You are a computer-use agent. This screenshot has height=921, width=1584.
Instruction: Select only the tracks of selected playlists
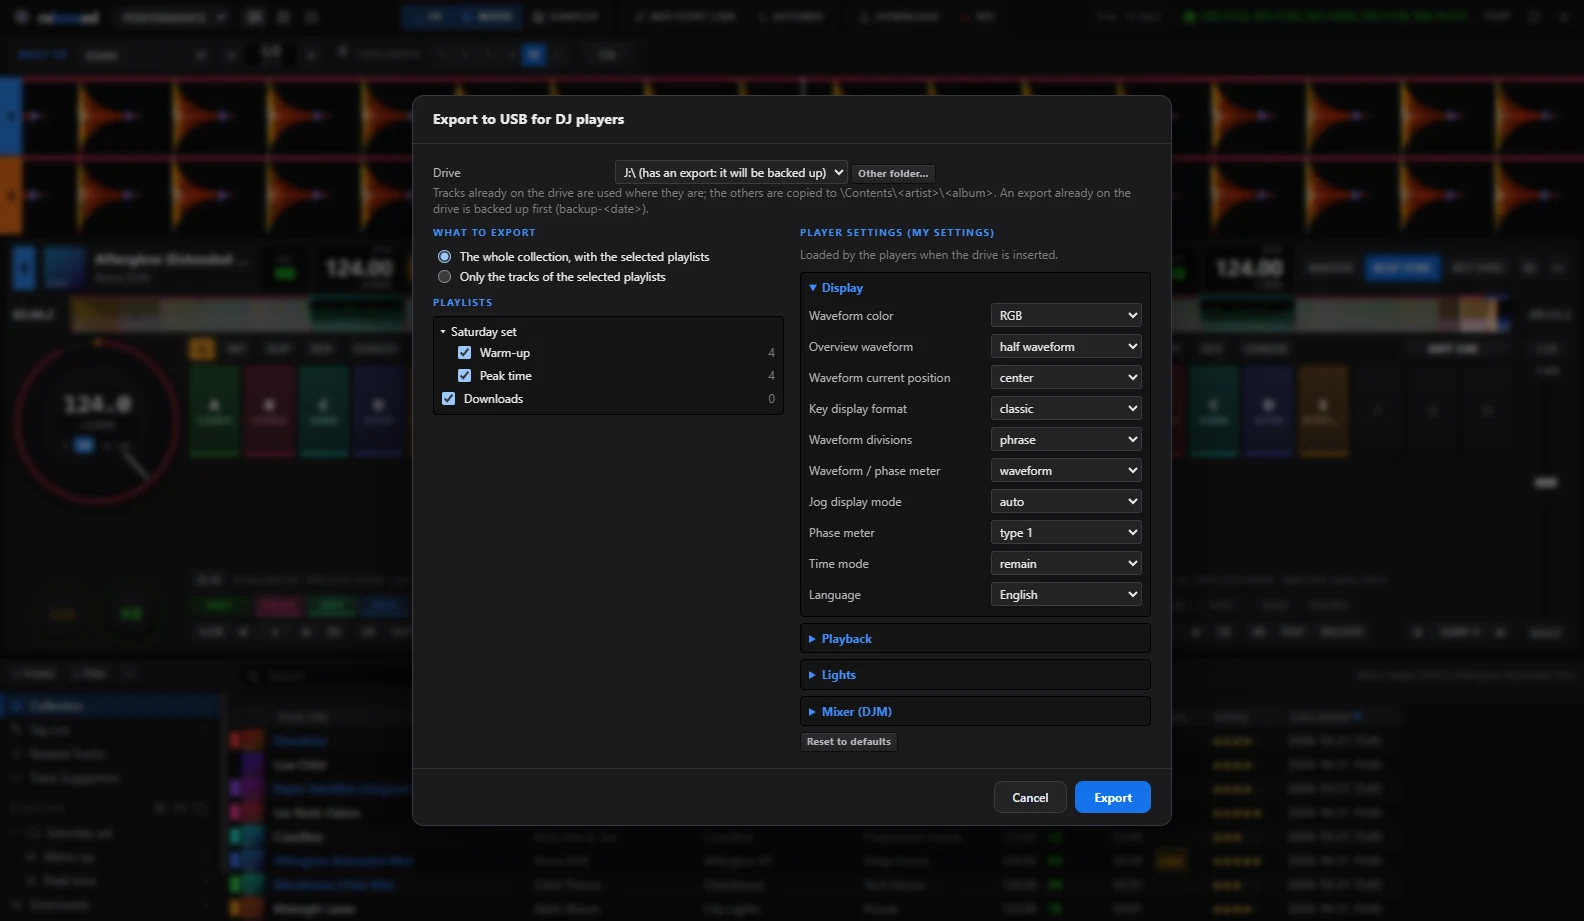click(444, 277)
